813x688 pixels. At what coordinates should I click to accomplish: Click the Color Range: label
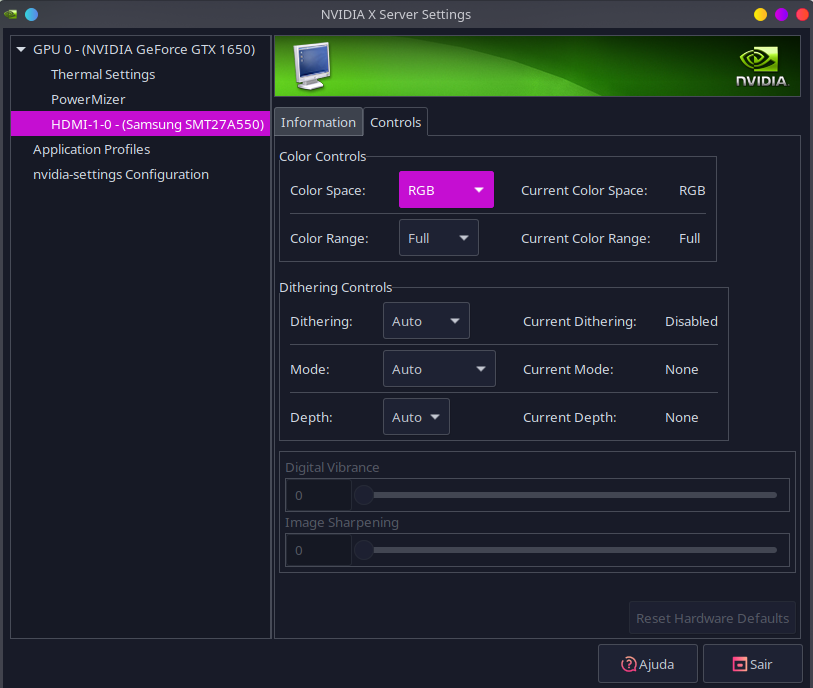(x=329, y=238)
